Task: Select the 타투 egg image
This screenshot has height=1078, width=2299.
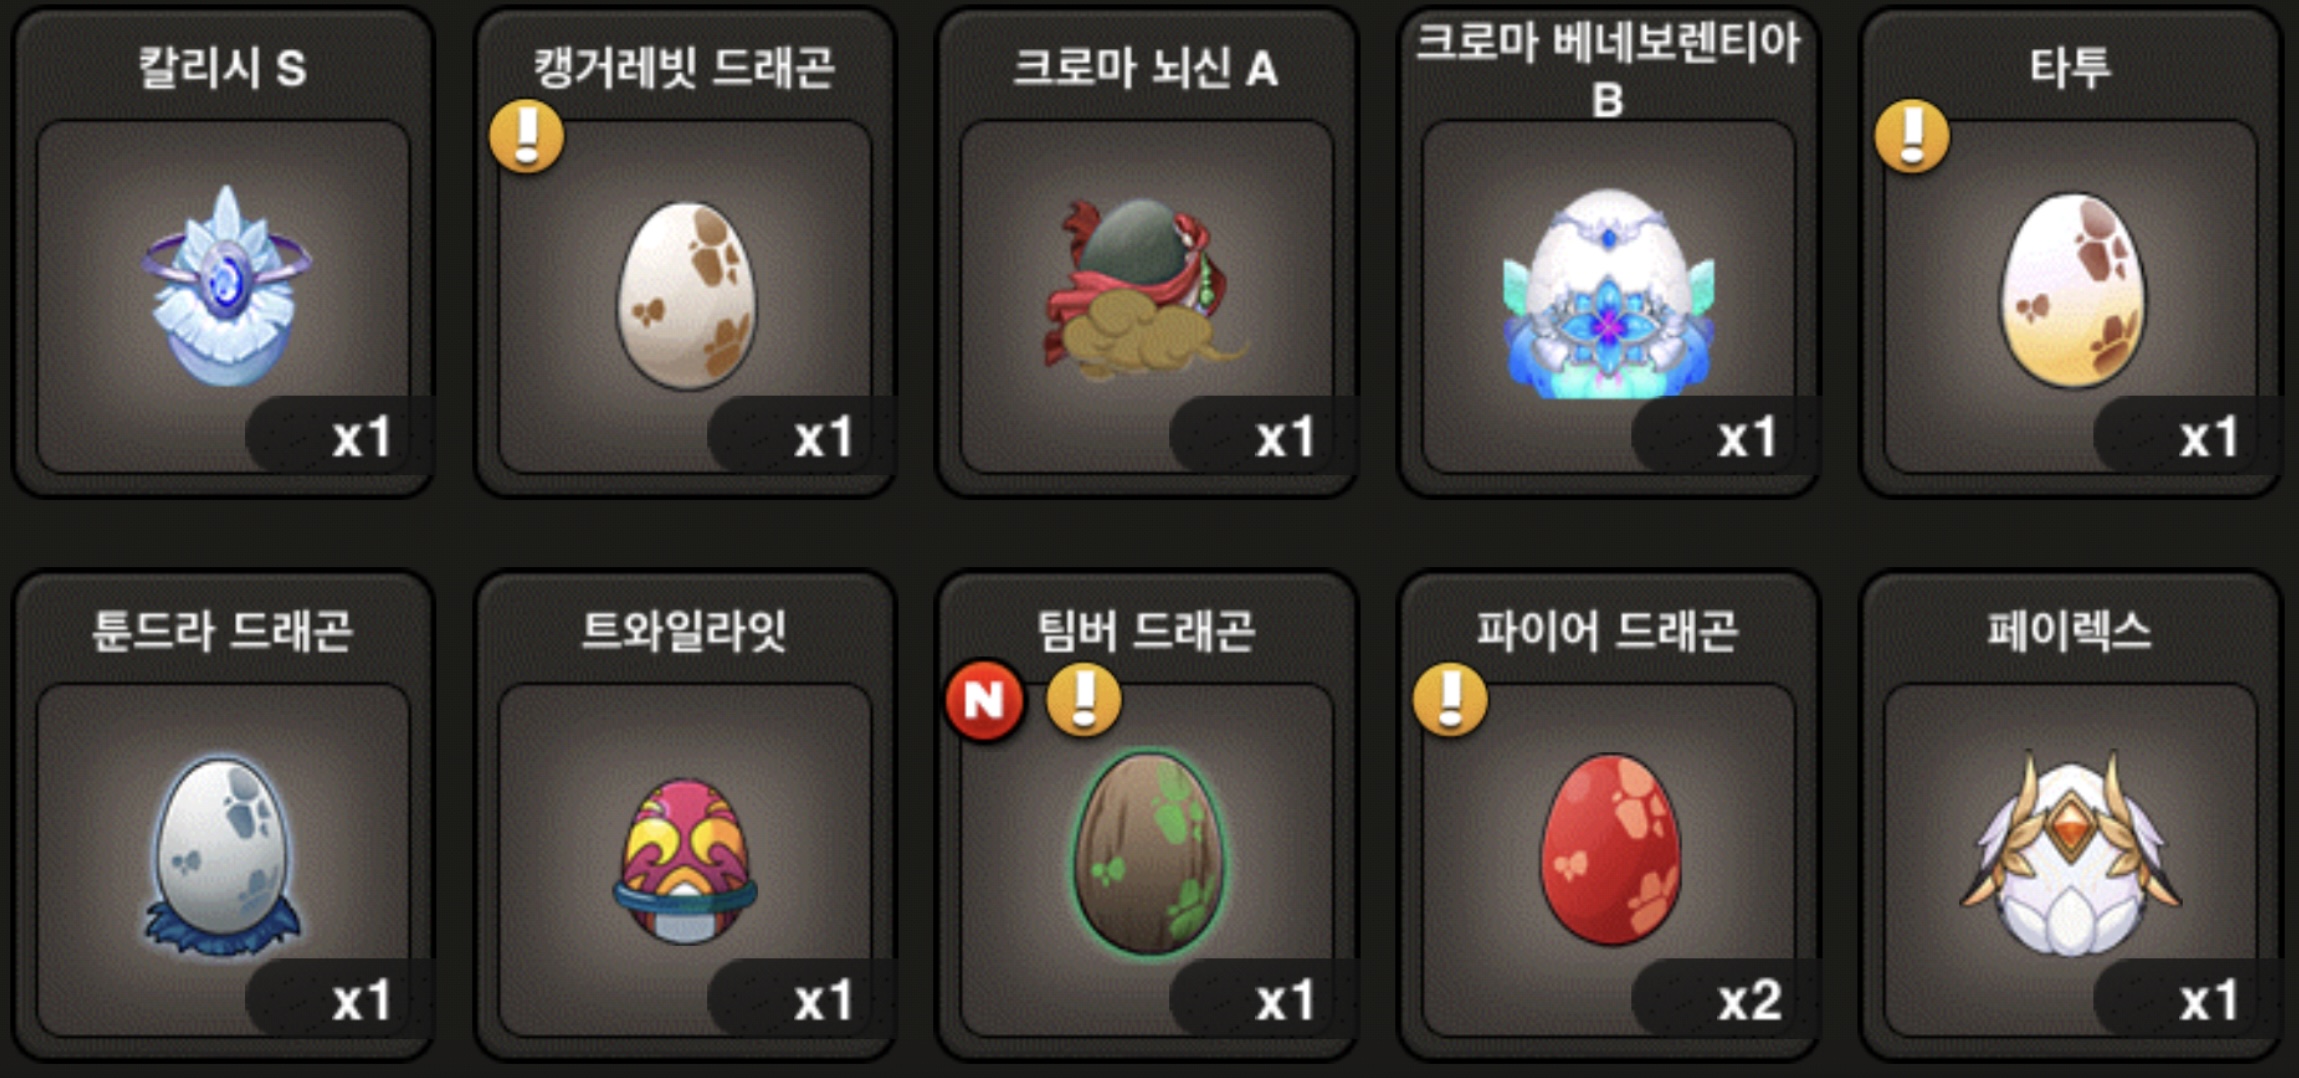Action: click(2071, 290)
